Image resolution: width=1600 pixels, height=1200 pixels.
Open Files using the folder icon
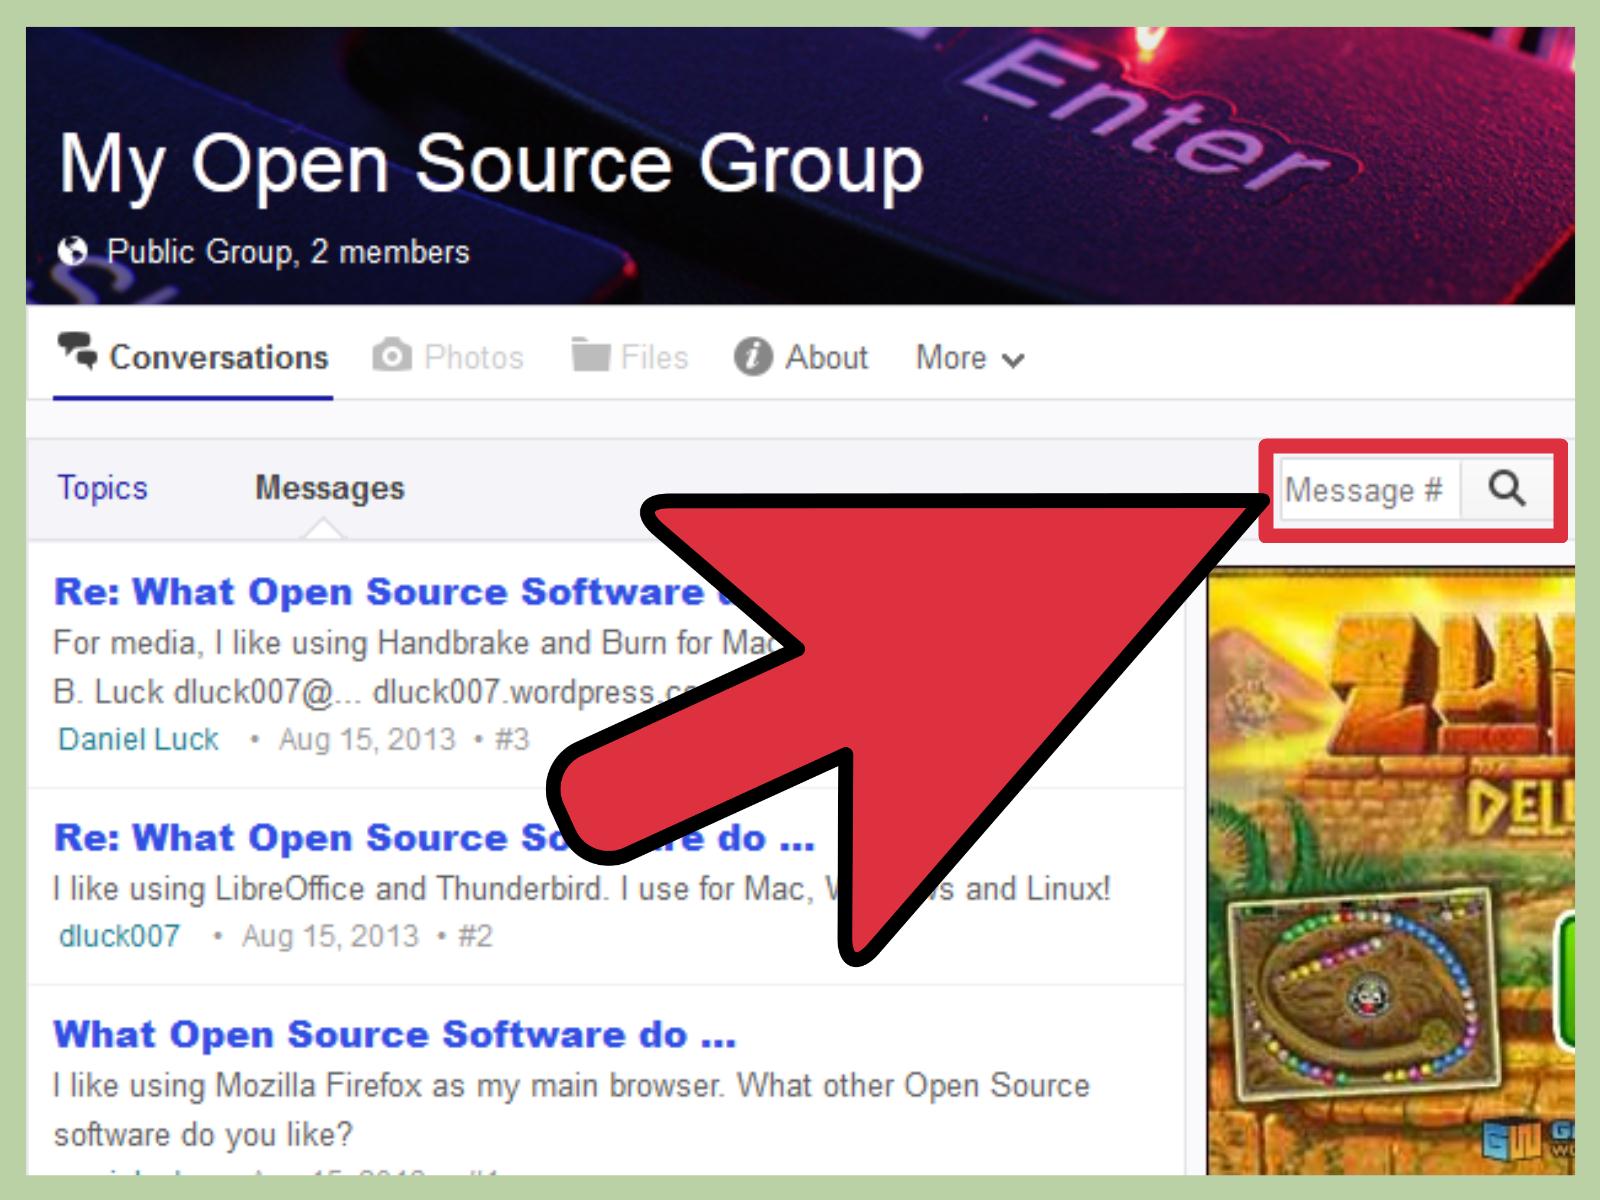pyautogui.click(x=592, y=356)
